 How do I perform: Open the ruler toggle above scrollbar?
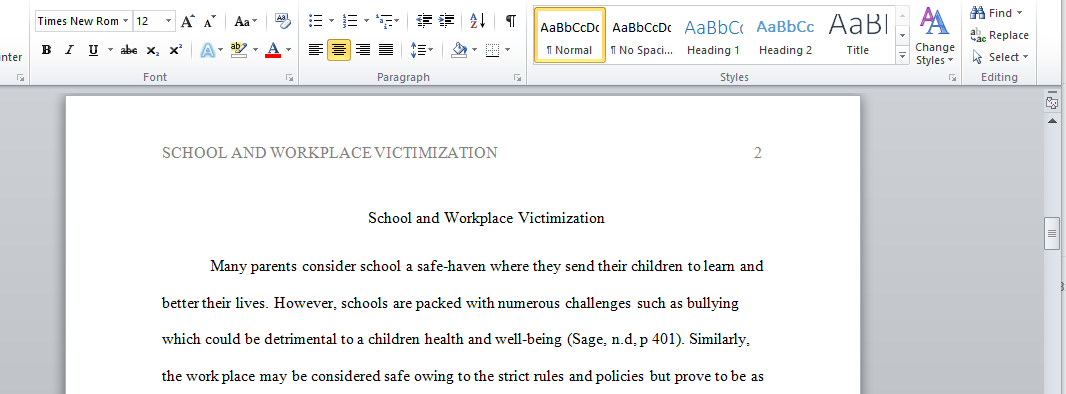[1052, 103]
